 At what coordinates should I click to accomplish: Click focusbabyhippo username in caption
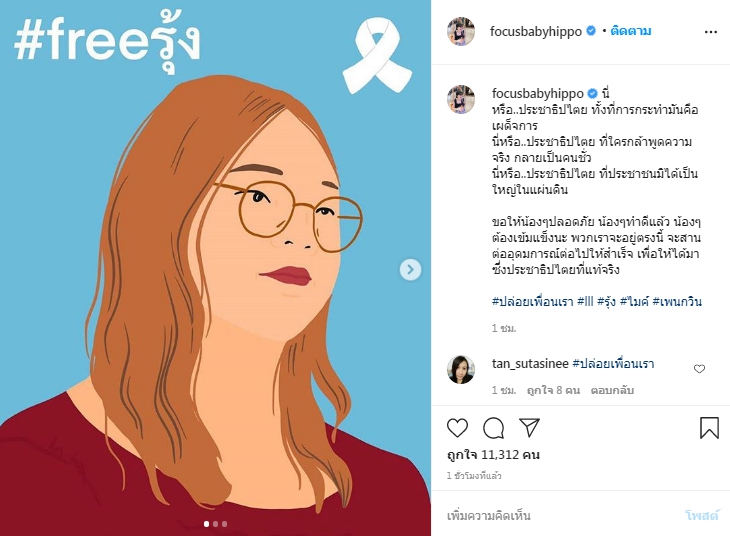tap(538, 93)
